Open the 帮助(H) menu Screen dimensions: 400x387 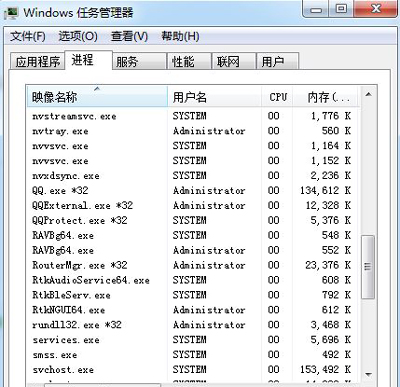[180, 36]
